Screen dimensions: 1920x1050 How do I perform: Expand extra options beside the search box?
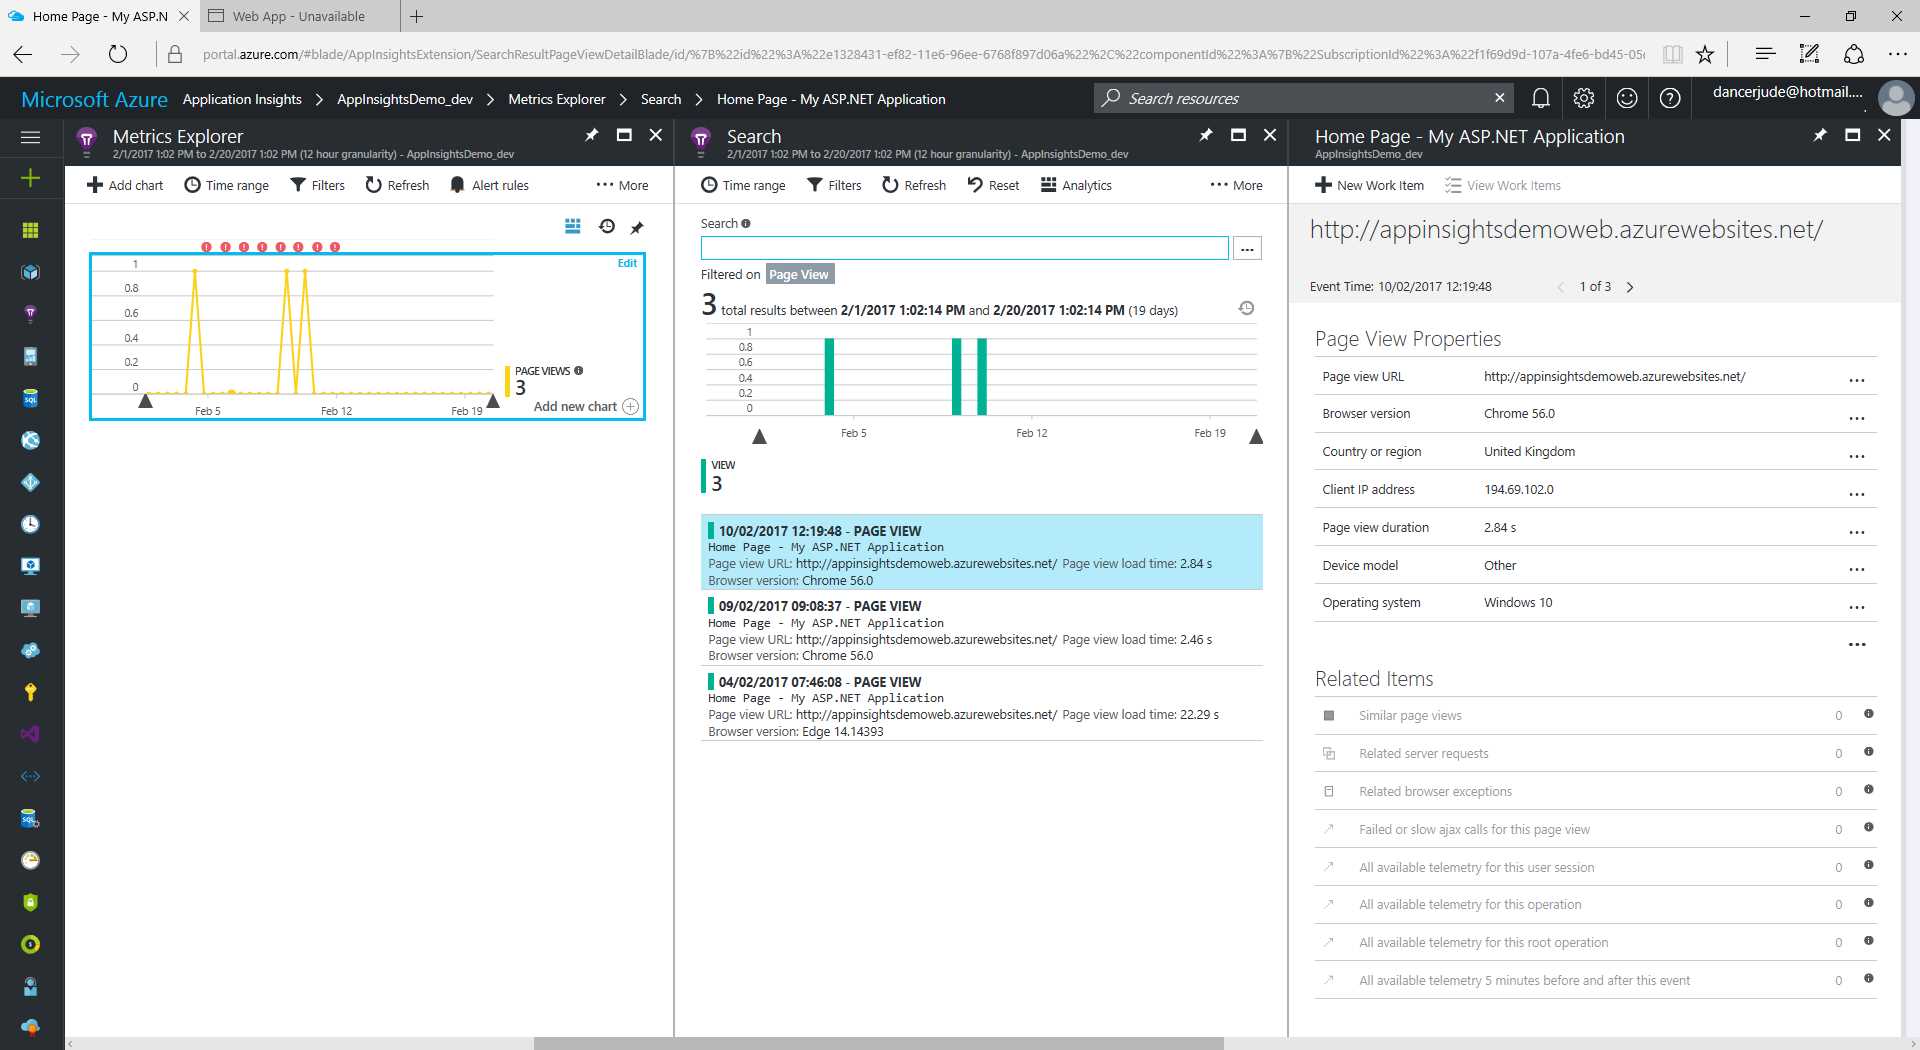click(x=1246, y=247)
